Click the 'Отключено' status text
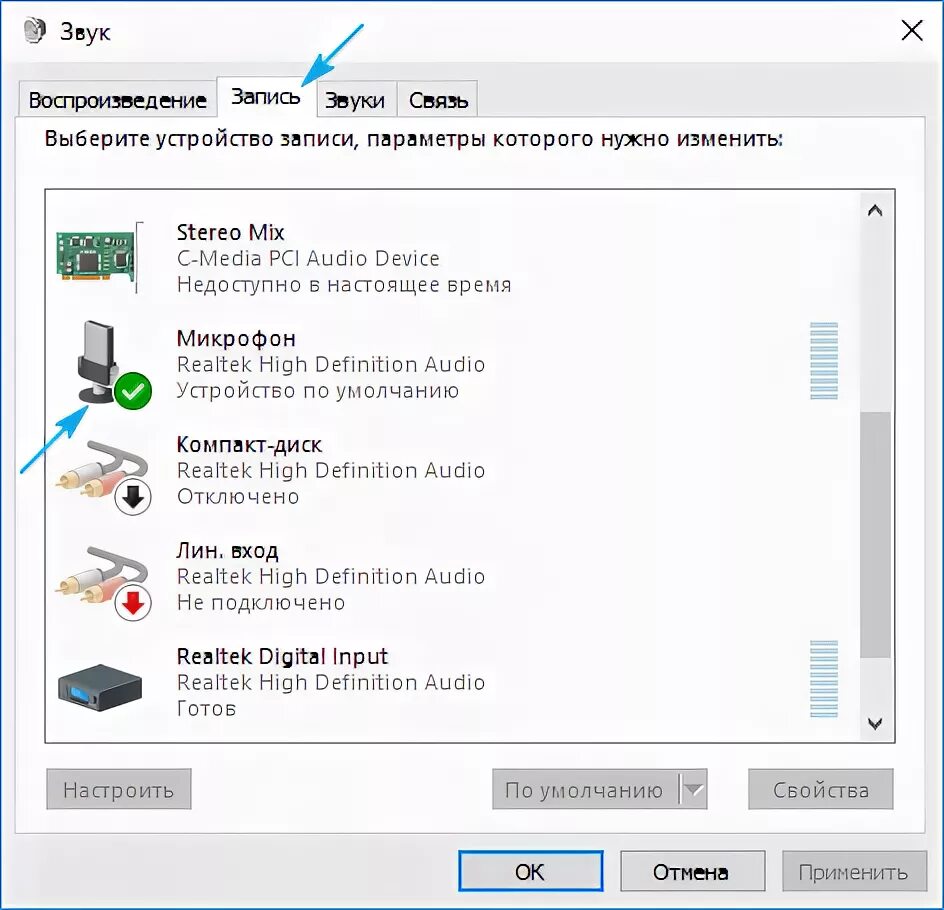 [238, 497]
